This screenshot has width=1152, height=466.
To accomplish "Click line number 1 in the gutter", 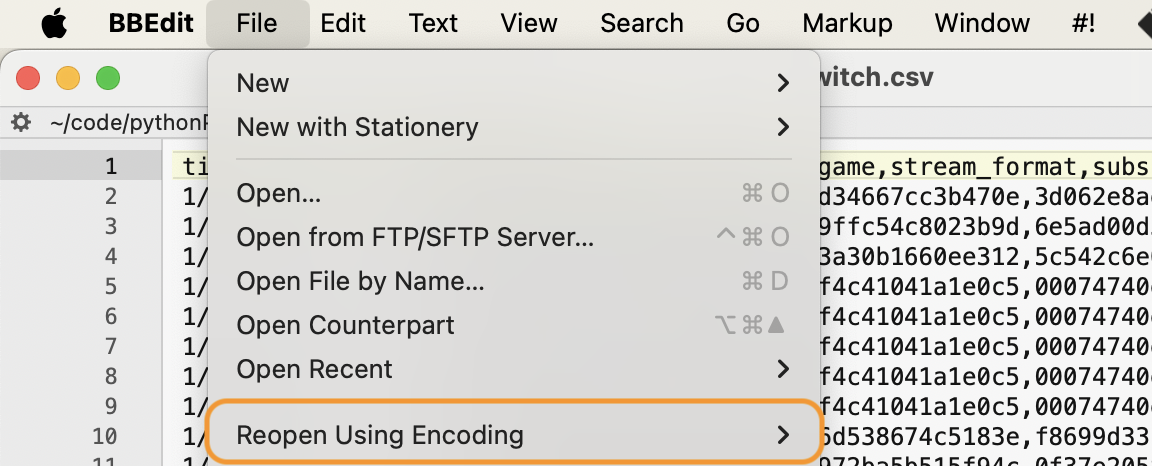I will [111, 166].
